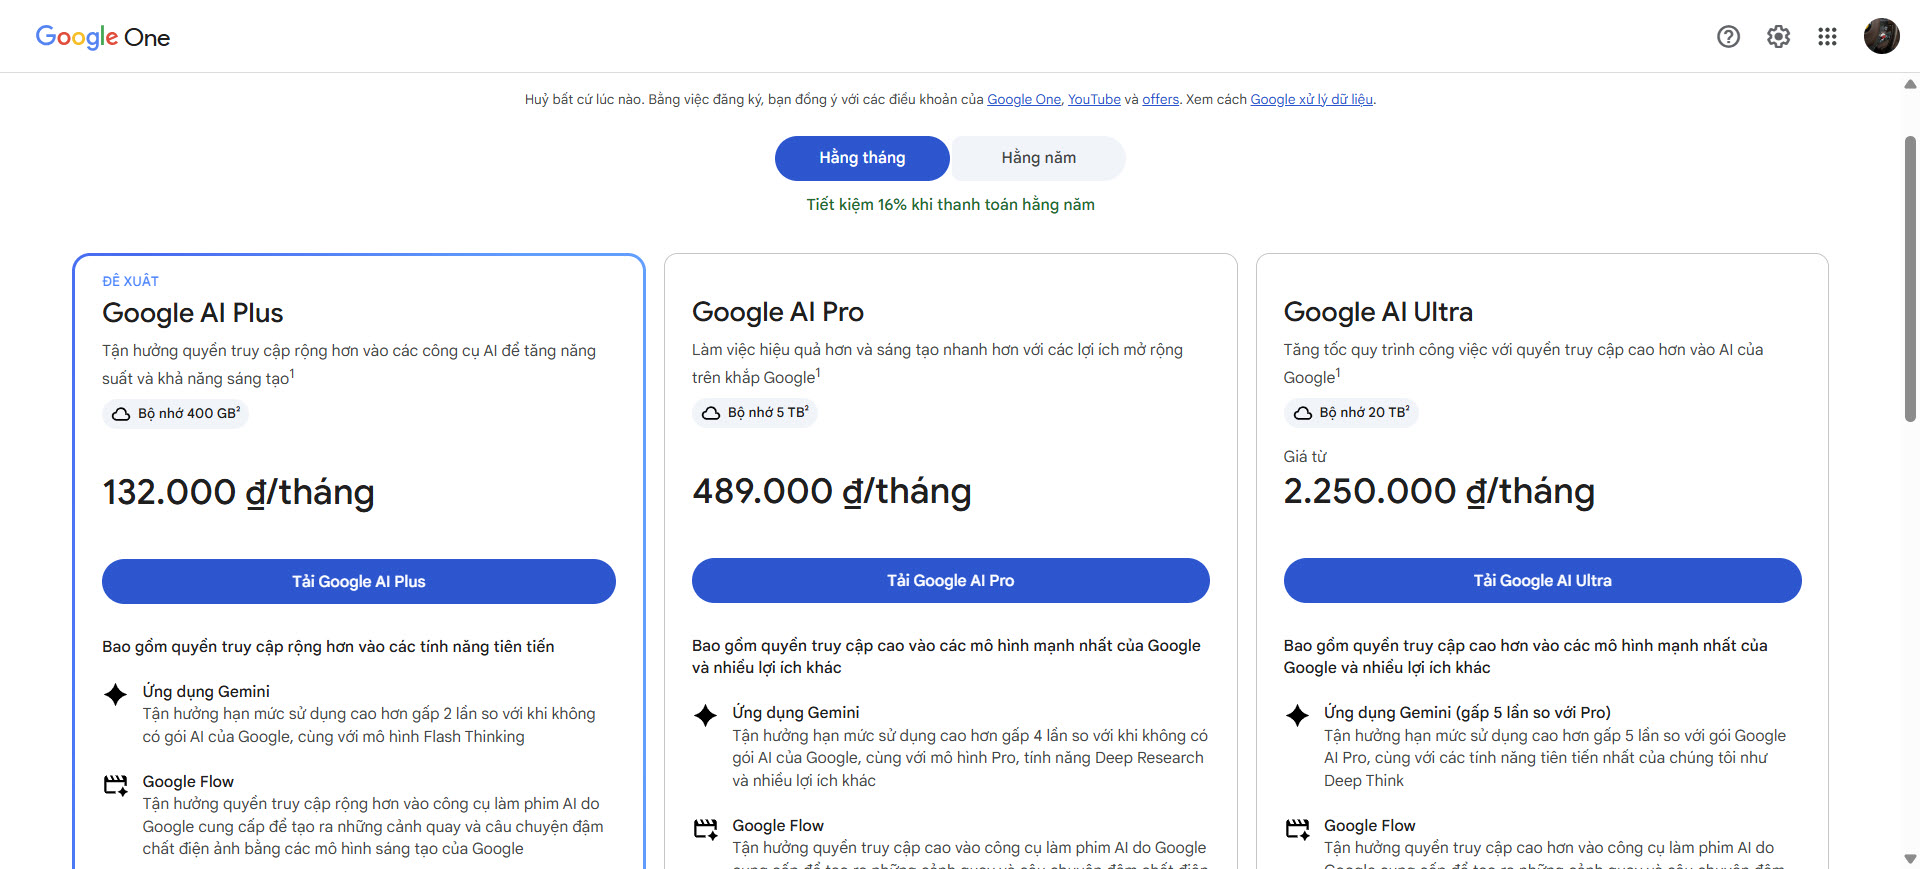The image size is (1920, 869).
Task: Click the Google One logo
Action: (x=103, y=37)
